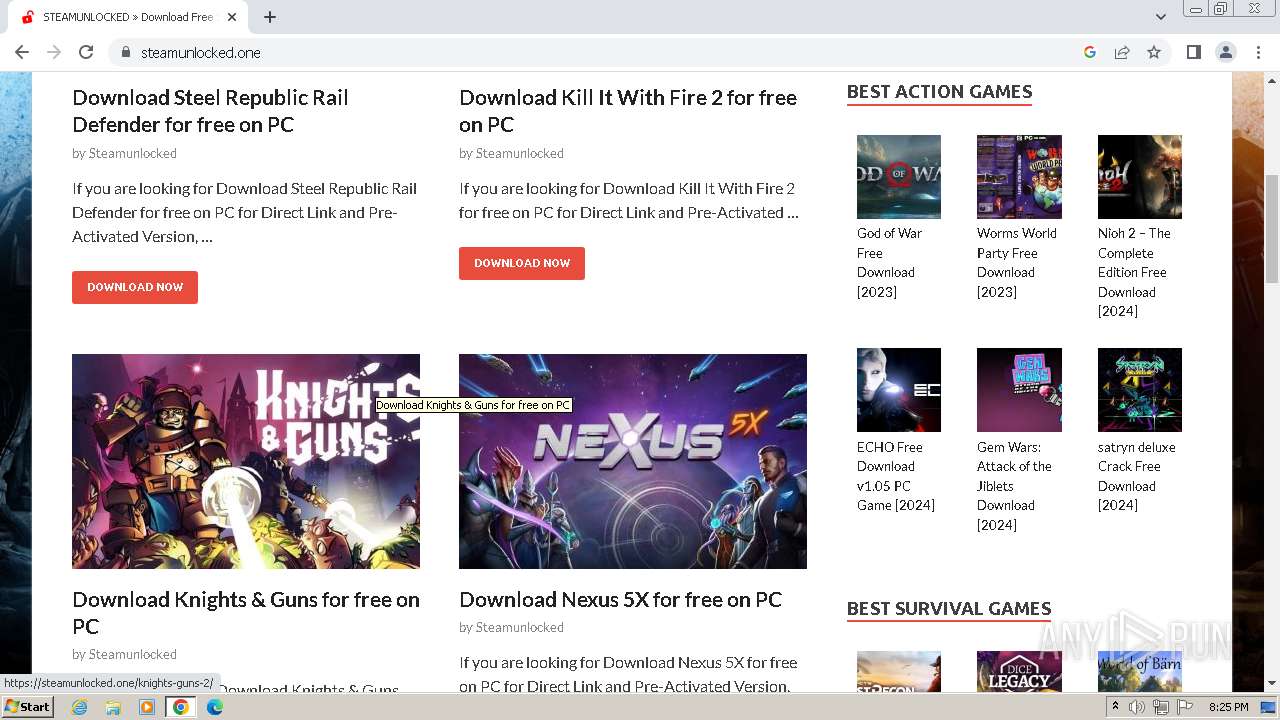Open File Explorer from taskbar
The image size is (1280, 720).
(113, 707)
